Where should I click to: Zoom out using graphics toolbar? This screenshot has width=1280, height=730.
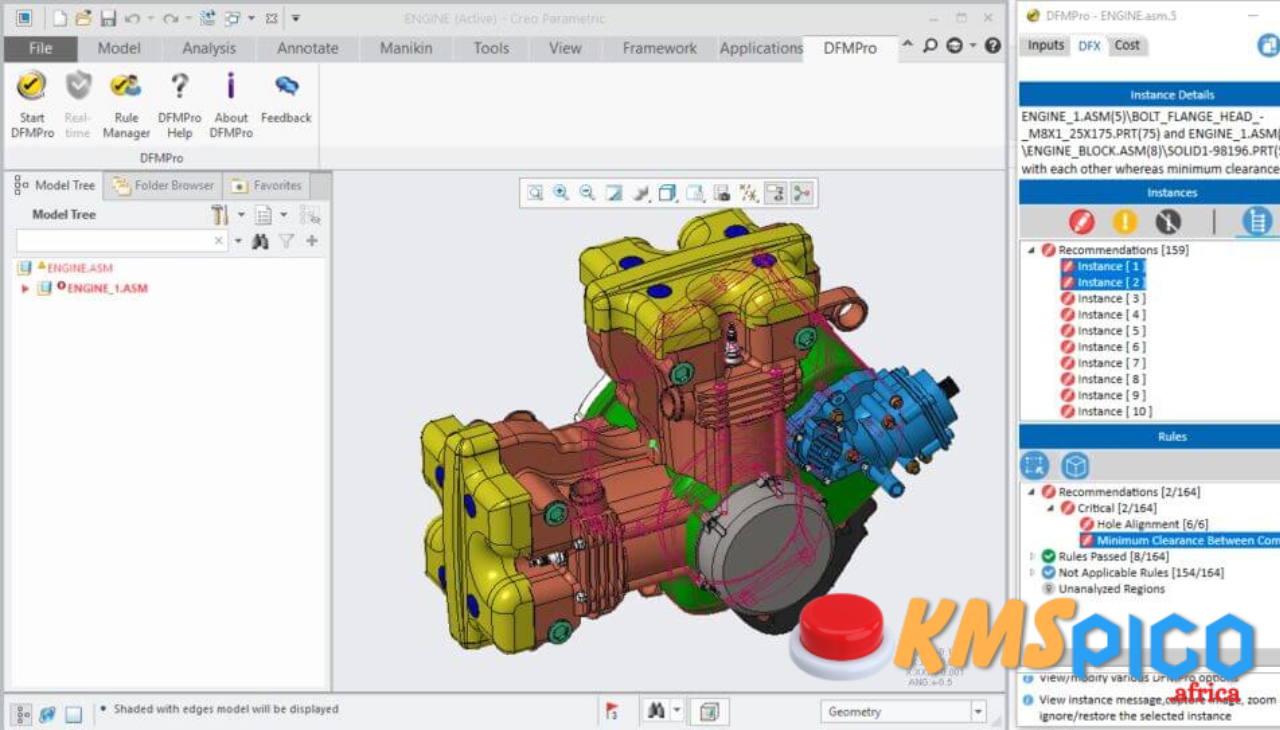587,193
